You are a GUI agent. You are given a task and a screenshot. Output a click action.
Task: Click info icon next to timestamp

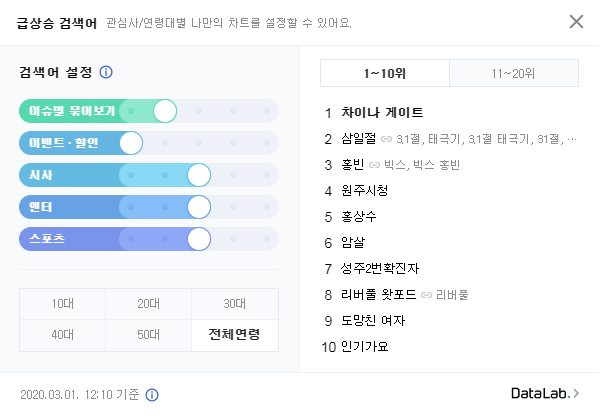[152, 394]
